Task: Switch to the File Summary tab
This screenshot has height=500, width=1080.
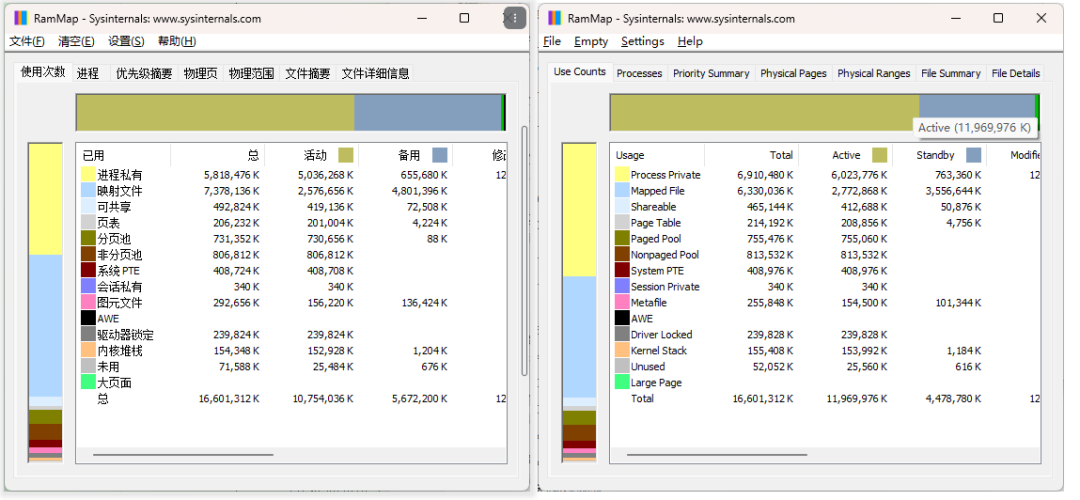Action: pos(951,73)
